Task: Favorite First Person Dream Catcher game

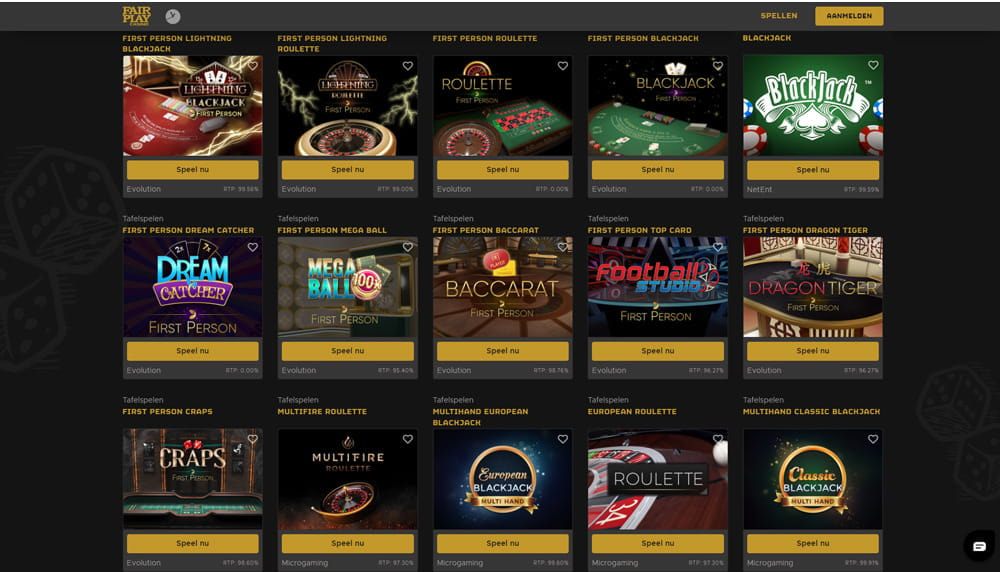Action: pos(253,247)
